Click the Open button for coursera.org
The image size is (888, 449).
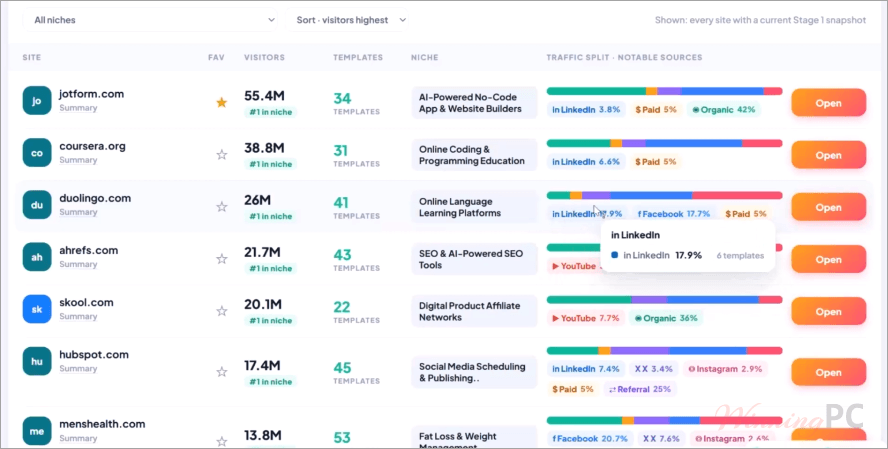tap(829, 155)
